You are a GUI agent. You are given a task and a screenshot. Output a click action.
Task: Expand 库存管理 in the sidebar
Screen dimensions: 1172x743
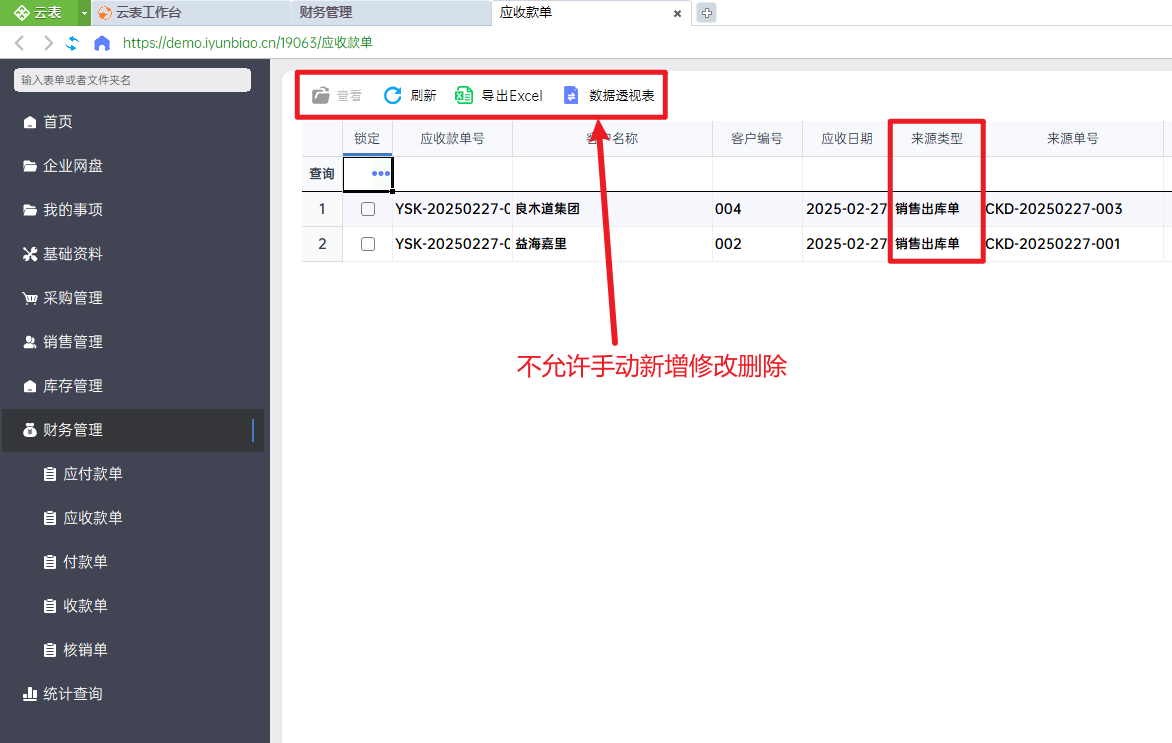click(133, 386)
